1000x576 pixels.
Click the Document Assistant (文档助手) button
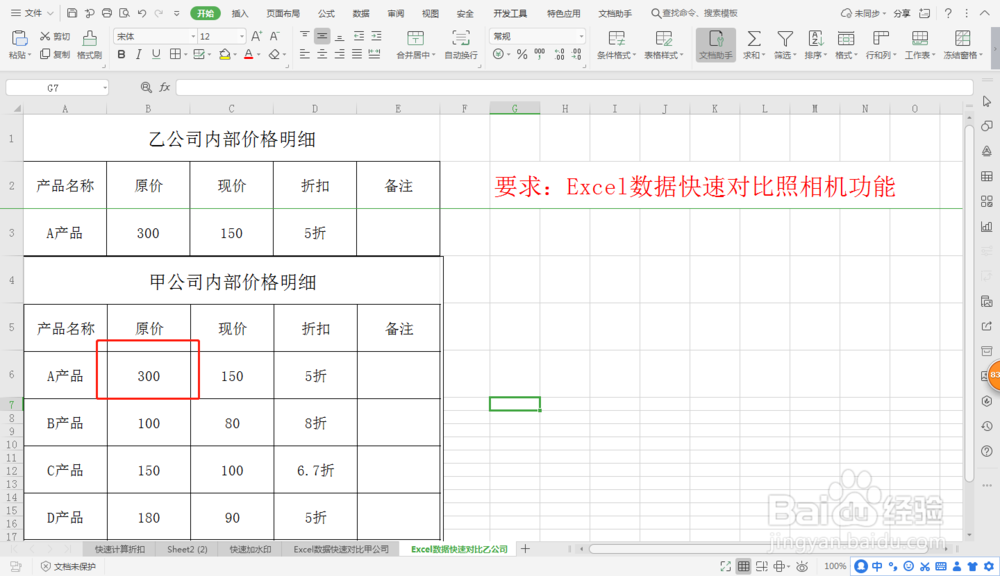[x=715, y=44]
